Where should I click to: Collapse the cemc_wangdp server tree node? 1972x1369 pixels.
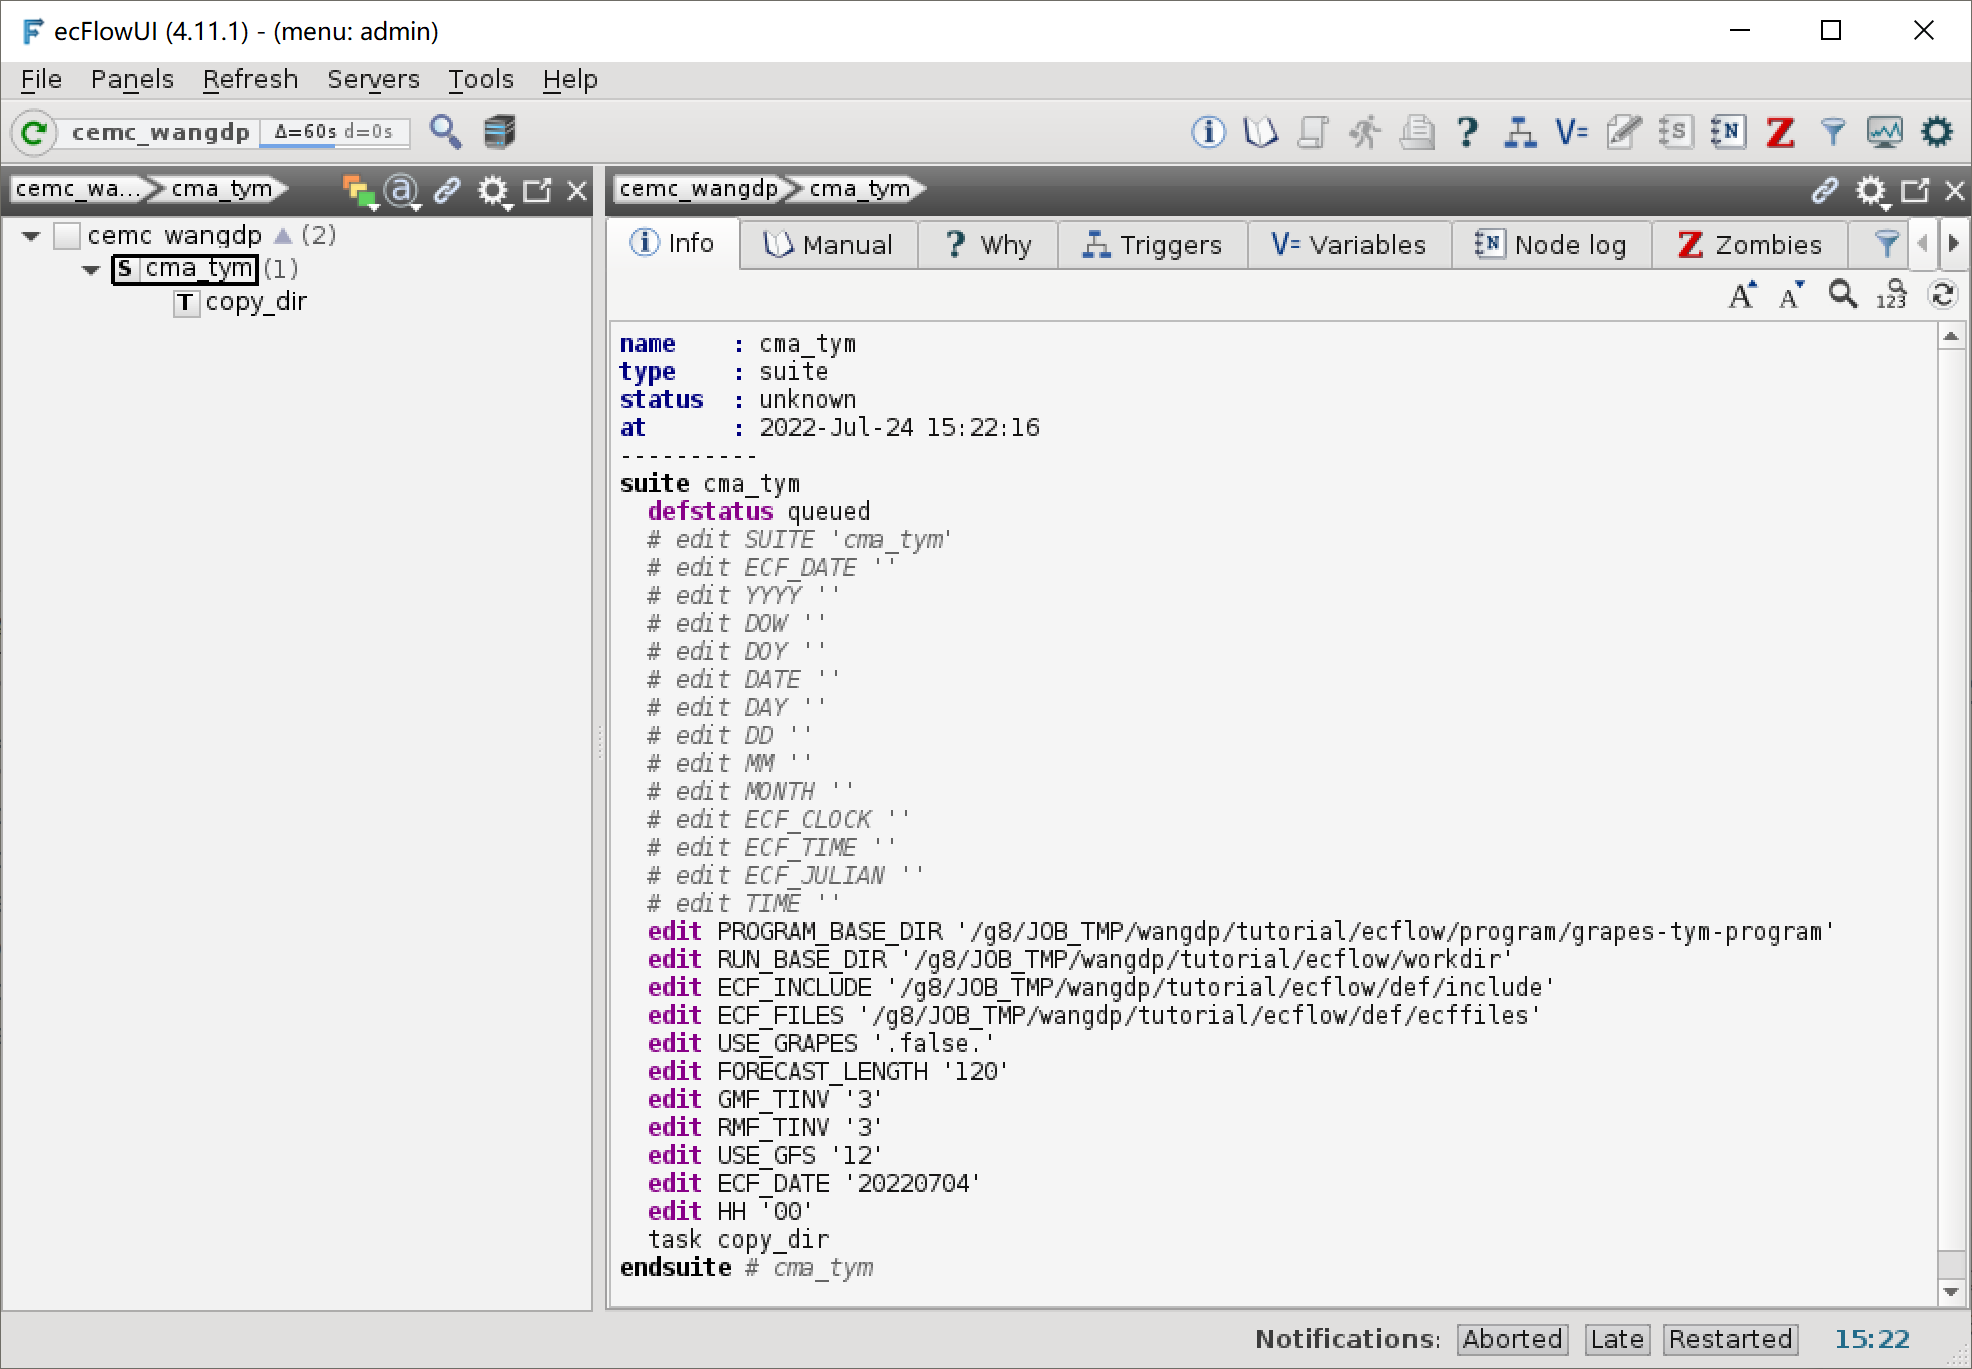coord(31,236)
